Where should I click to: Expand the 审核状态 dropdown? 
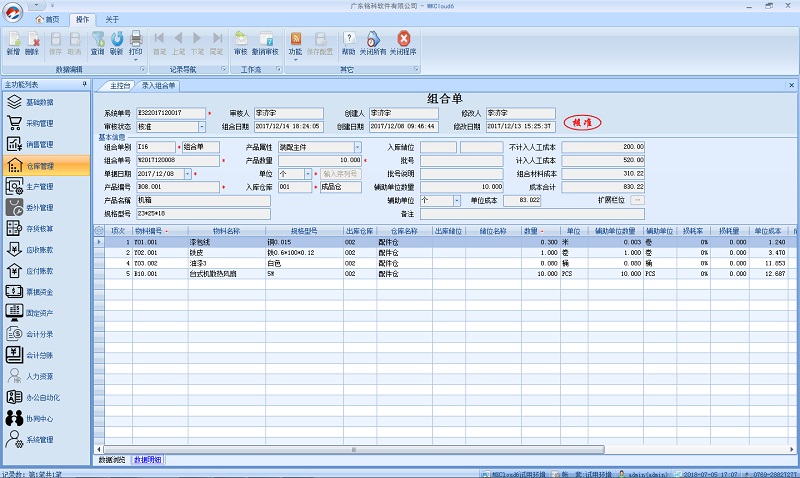click(x=202, y=126)
